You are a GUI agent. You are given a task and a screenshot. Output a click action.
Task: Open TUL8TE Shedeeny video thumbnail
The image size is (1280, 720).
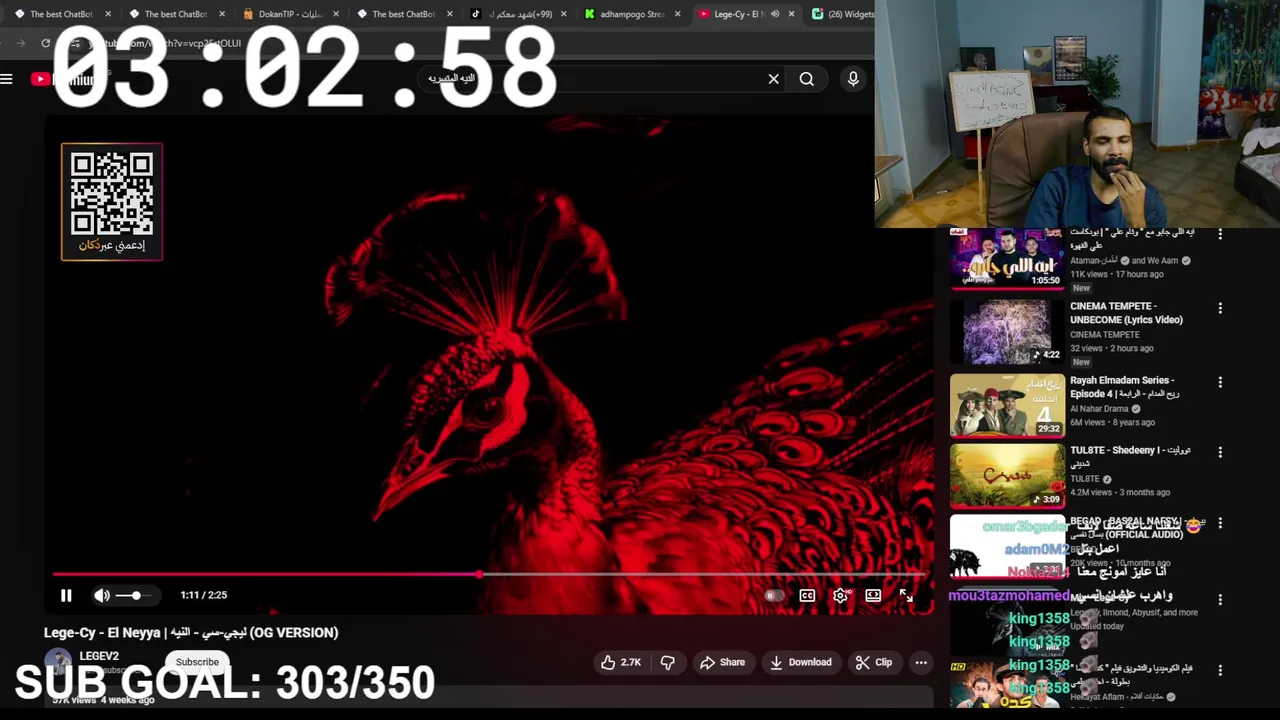(1007, 475)
